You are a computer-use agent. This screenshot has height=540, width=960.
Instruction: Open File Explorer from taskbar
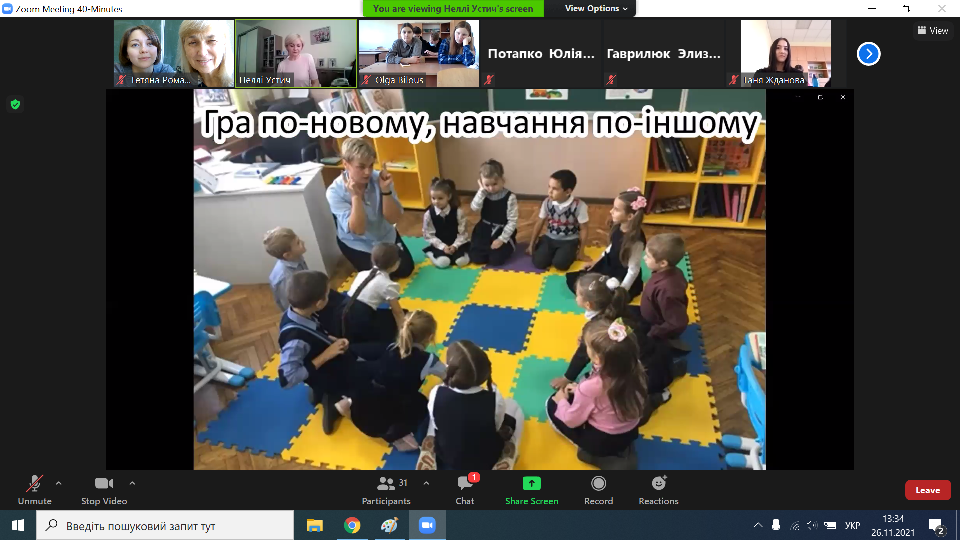click(x=315, y=525)
